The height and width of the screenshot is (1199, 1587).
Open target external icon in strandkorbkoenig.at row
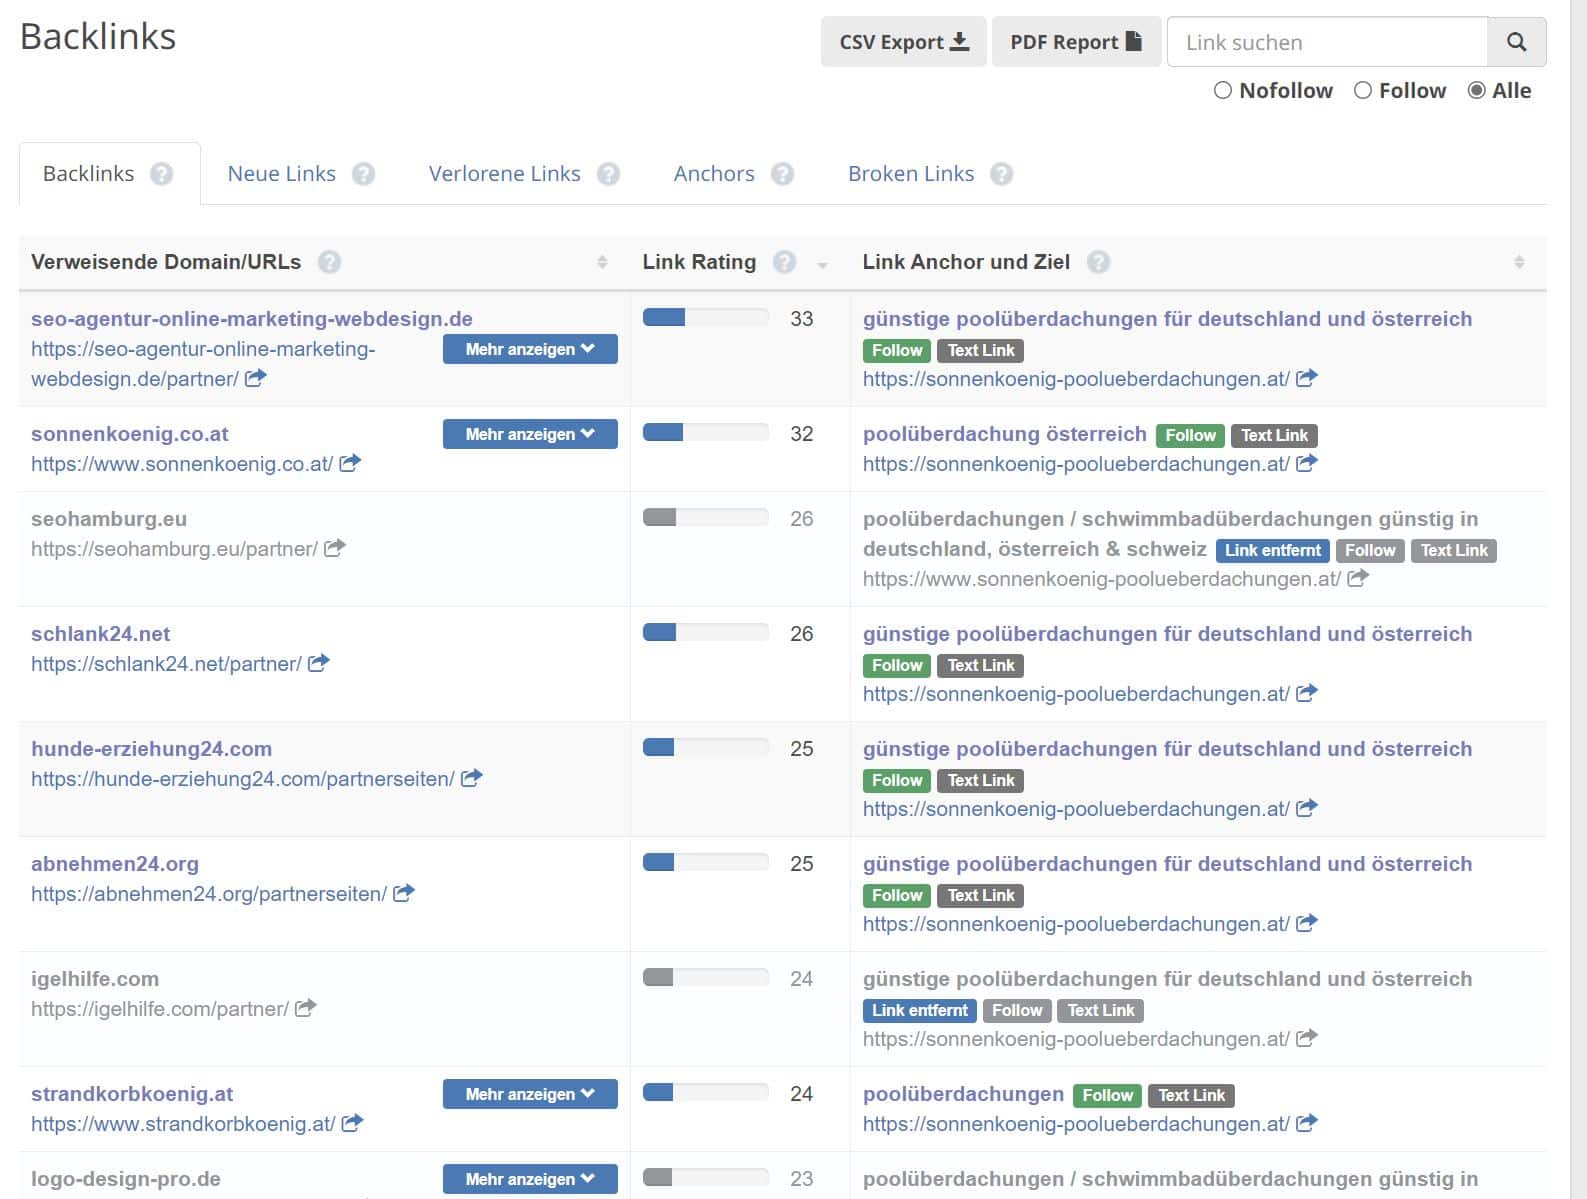(x=1307, y=1123)
